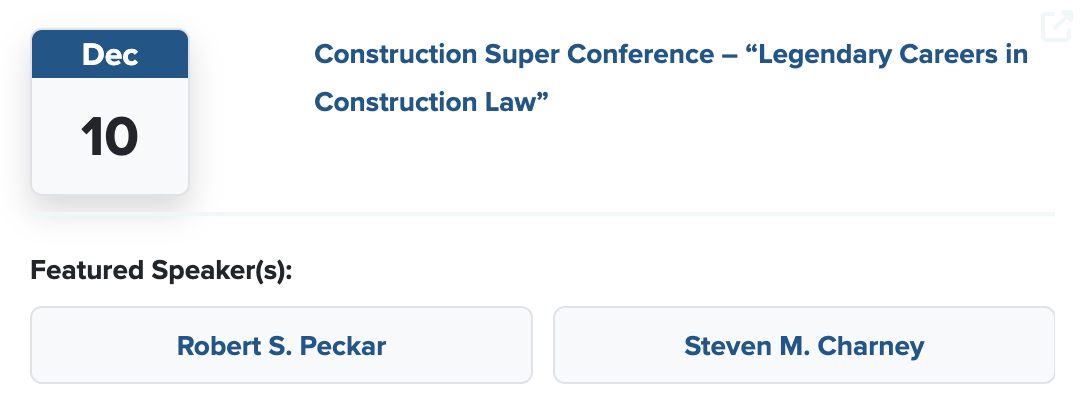Select the blue "Dec" month header
This screenshot has height=412, width=1080.
(x=110, y=55)
